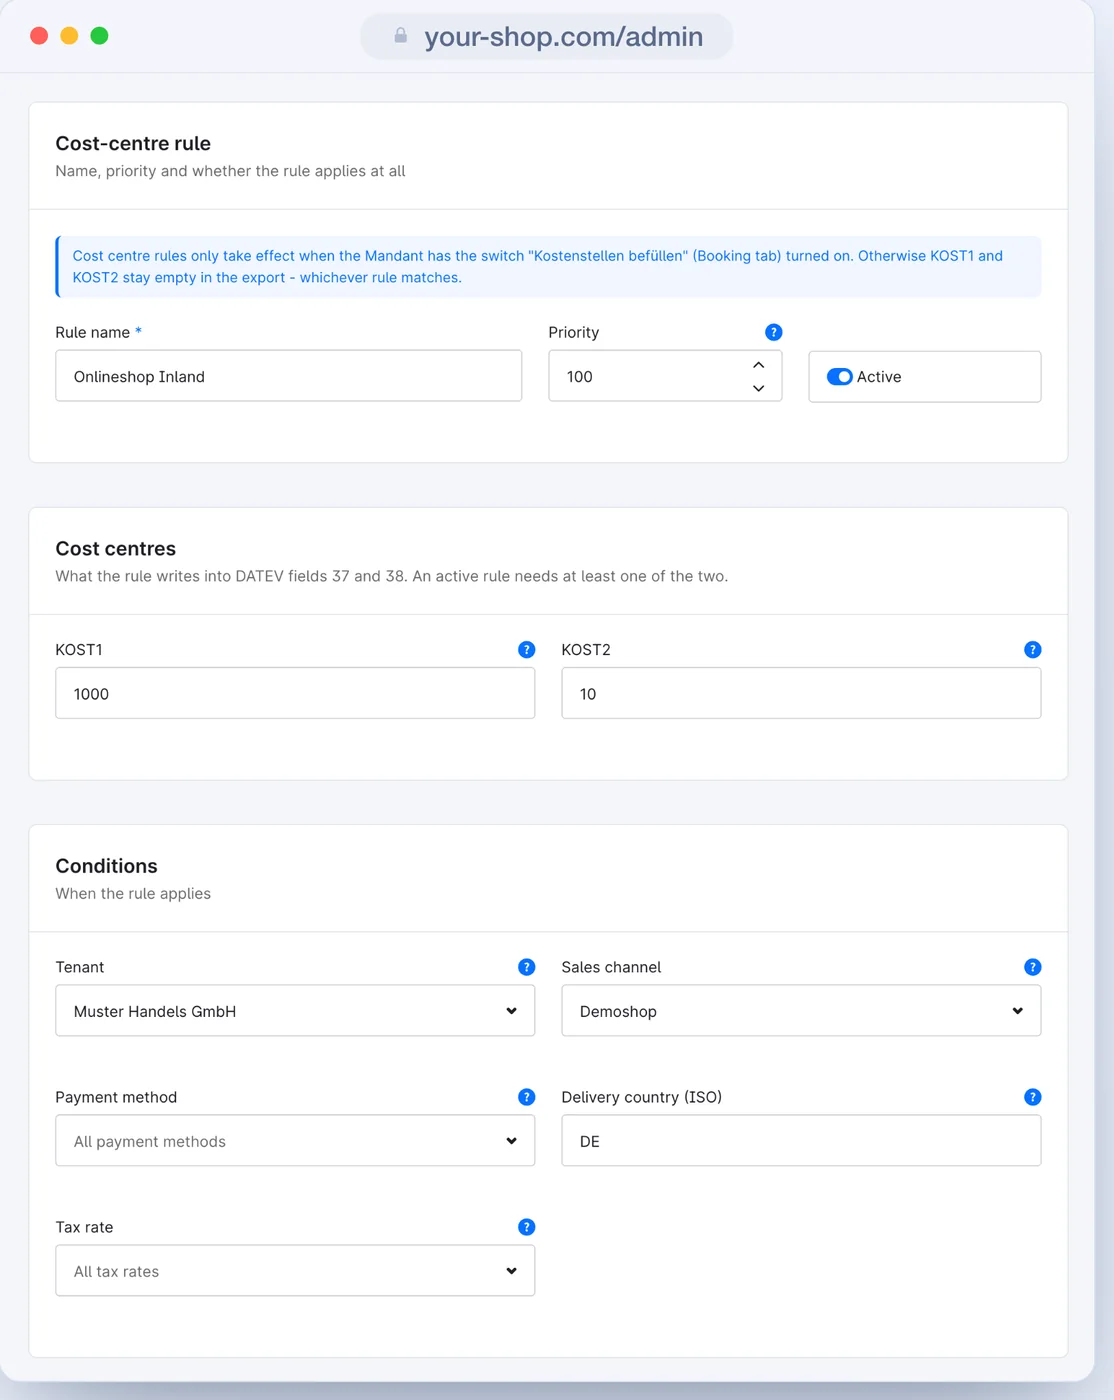Image resolution: width=1114 pixels, height=1400 pixels.
Task: Click the 'When the rule applies' subtitle
Action: click(x=133, y=894)
